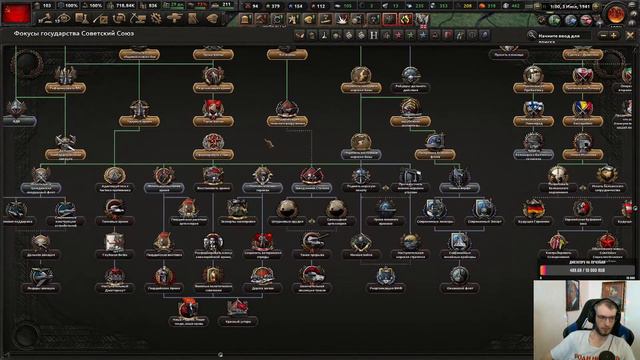The image size is (640, 360).
Task: Close the focus tree with X
Action: click(630, 36)
